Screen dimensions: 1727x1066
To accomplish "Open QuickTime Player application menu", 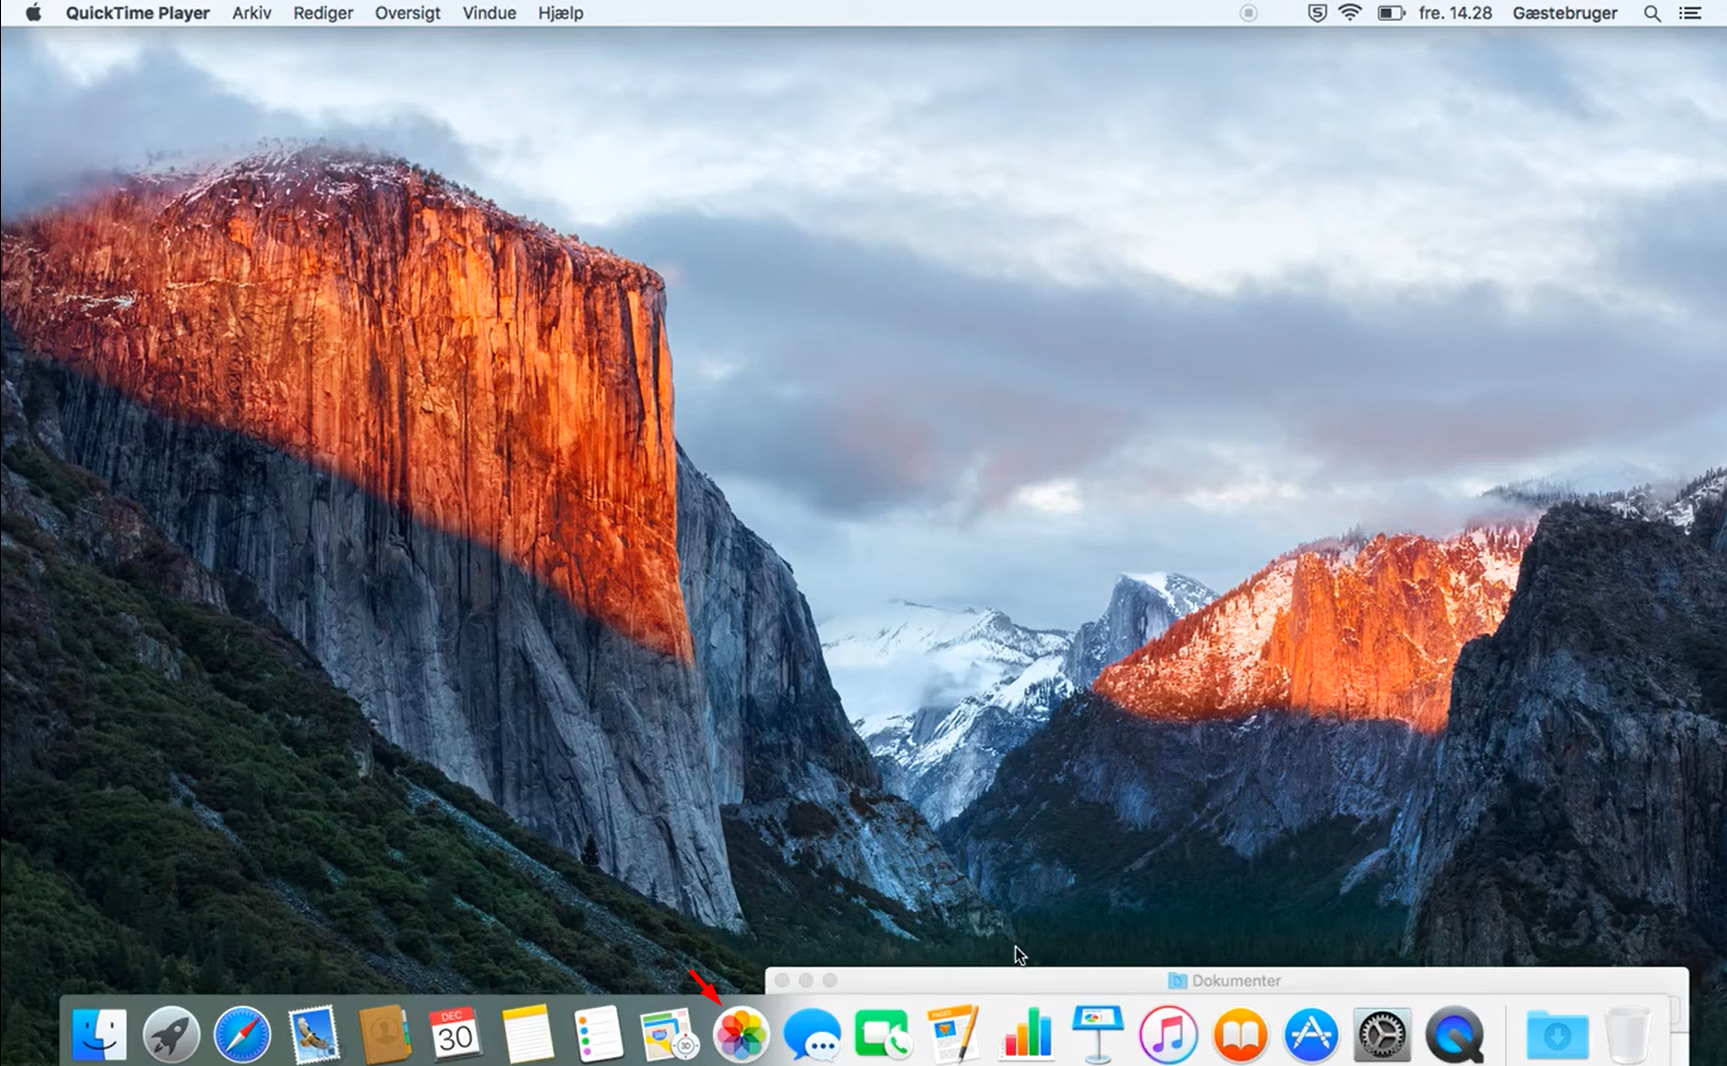I will click(x=138, y=13).
